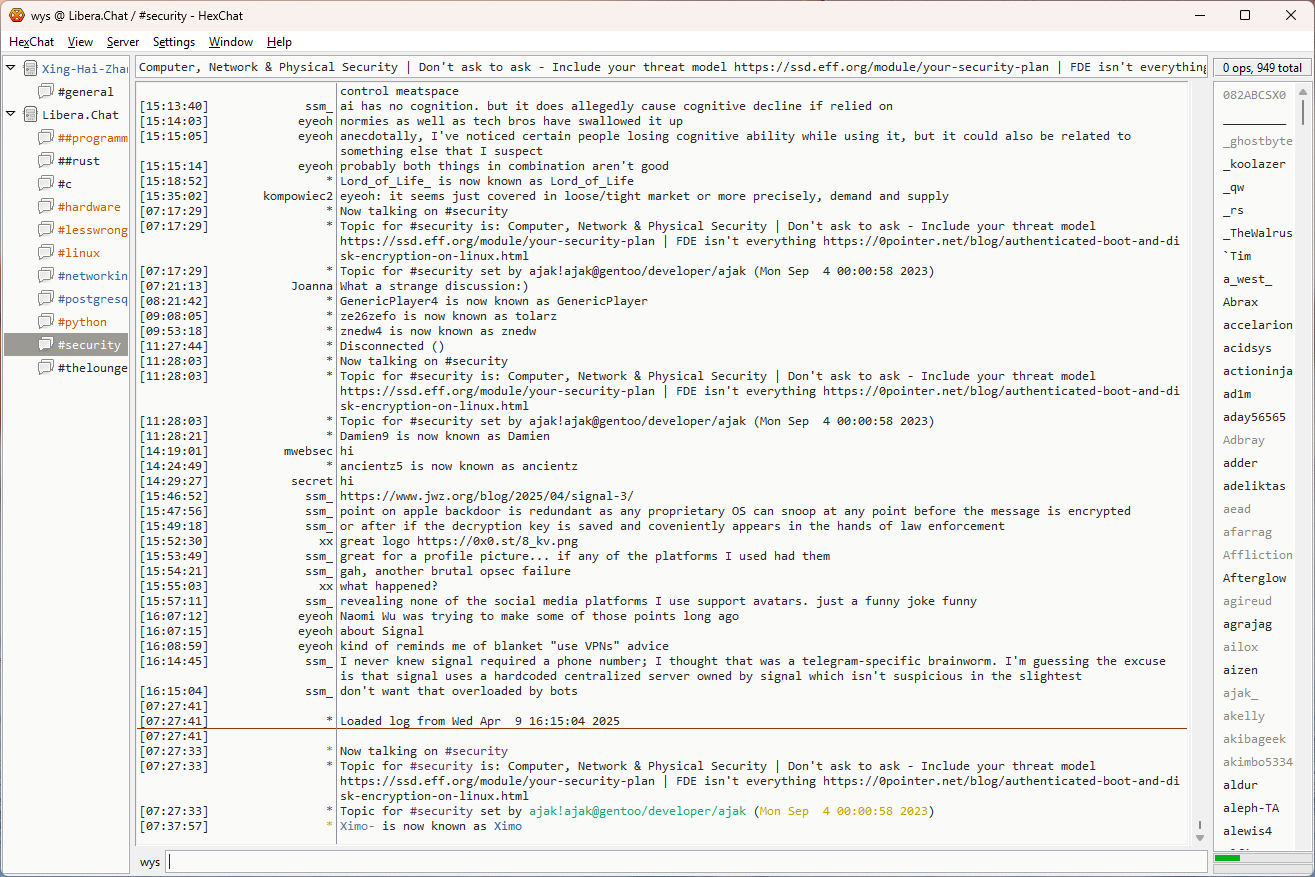The image size is (1315, 877).
Task: Click the chat area vertical scrollbar thumb
Action: pos(1200,827)
